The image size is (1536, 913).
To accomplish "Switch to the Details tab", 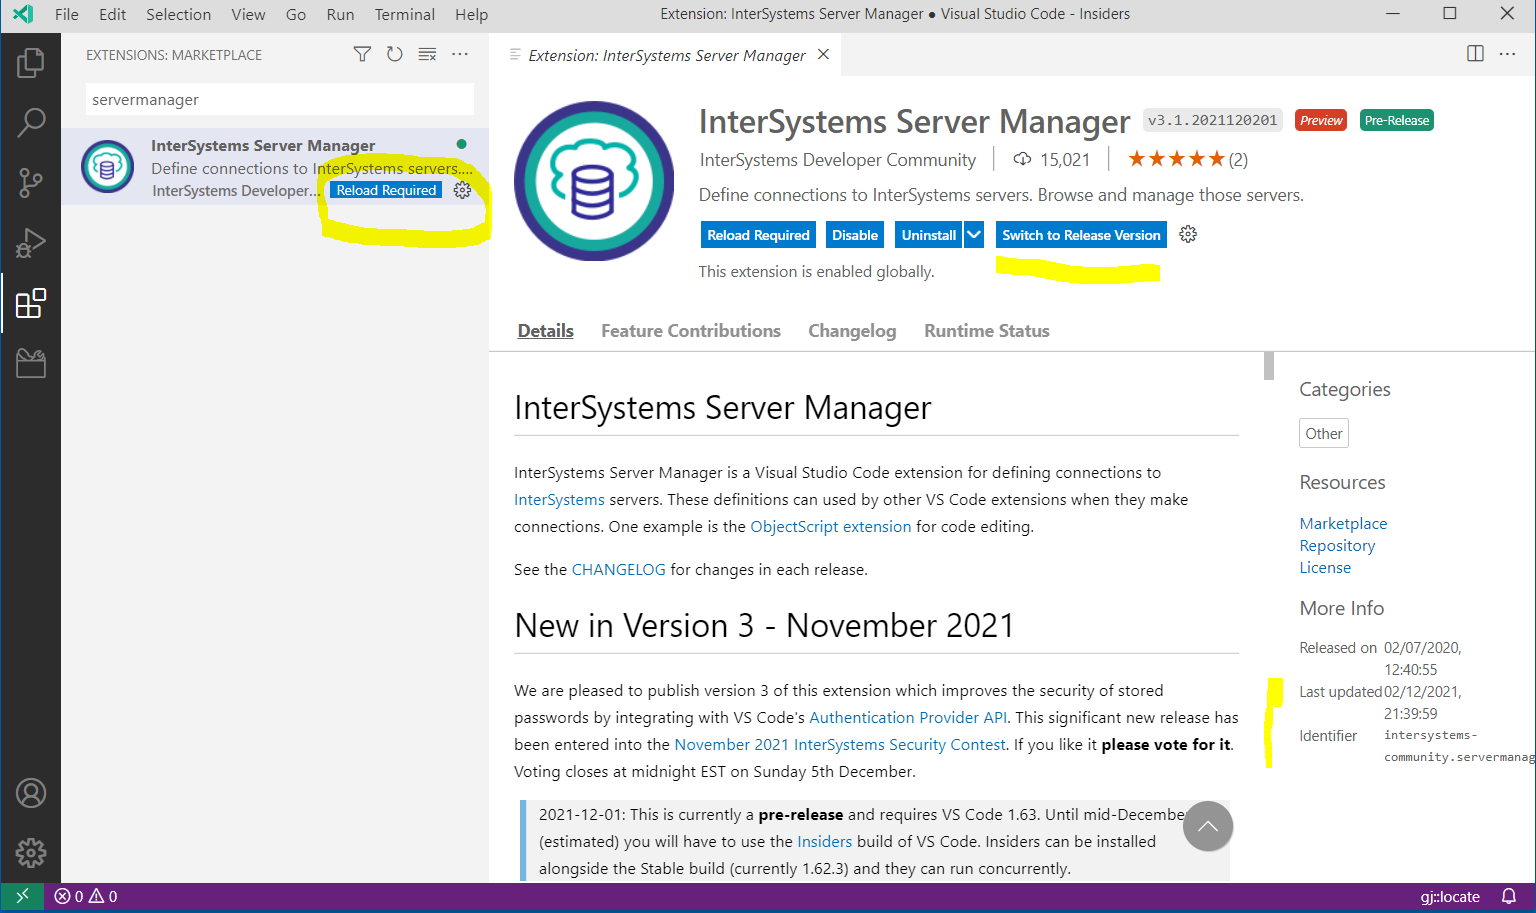I will point(545,331).
